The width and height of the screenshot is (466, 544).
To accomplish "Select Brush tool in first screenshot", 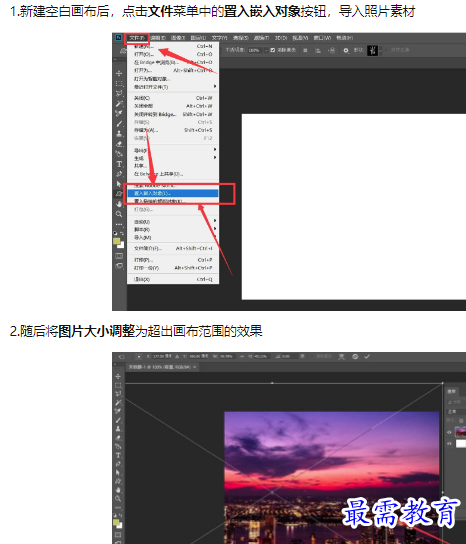I will [x=119, y=124].
